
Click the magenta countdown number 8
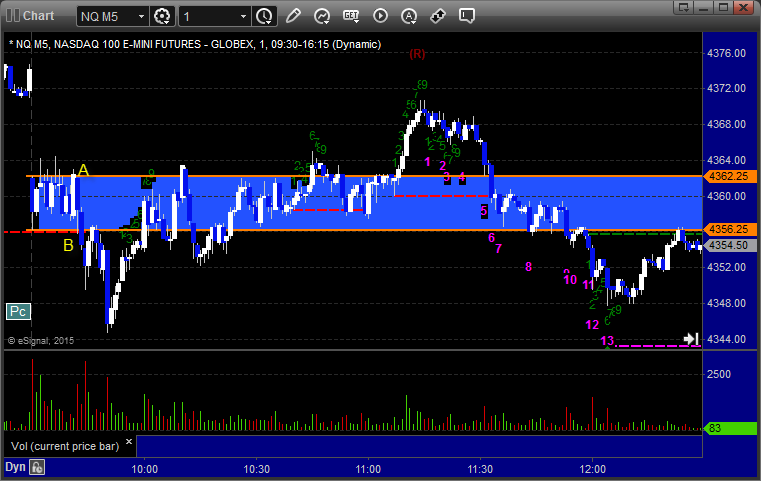[529, 266]
